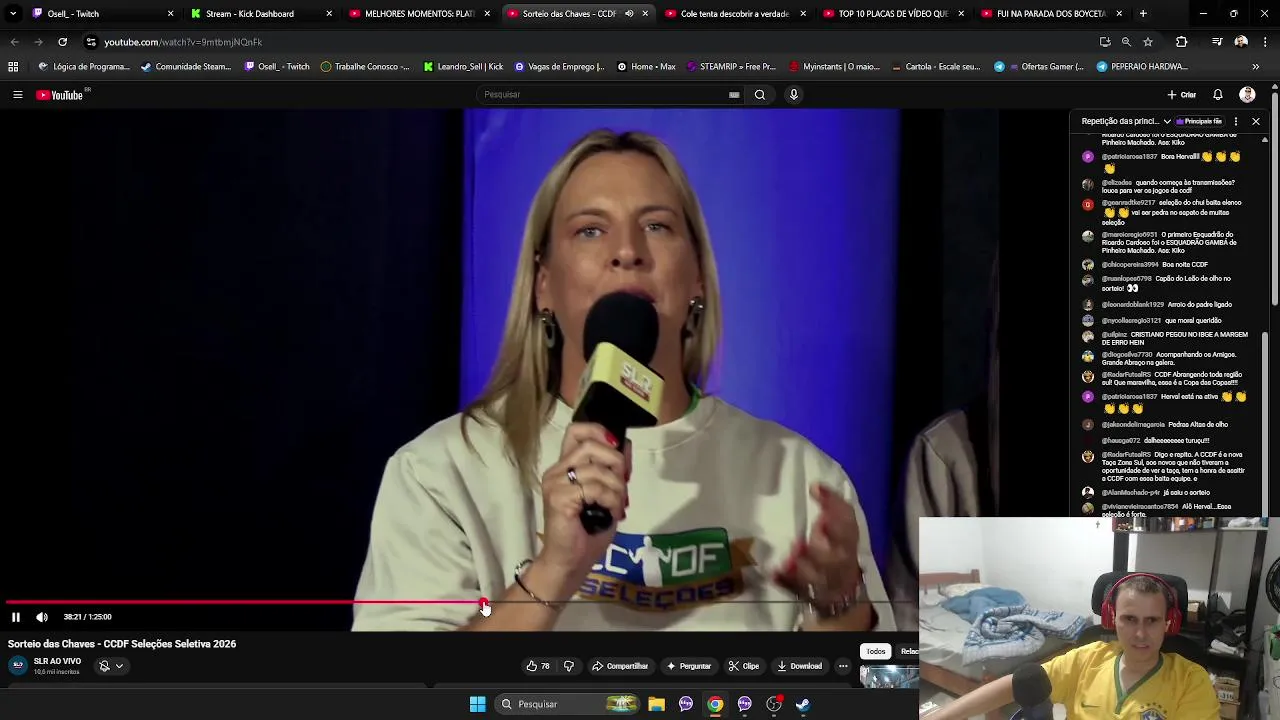Open the on-screen keyboard in search box
Screen dimensions: 1280x720
[734, 95]
